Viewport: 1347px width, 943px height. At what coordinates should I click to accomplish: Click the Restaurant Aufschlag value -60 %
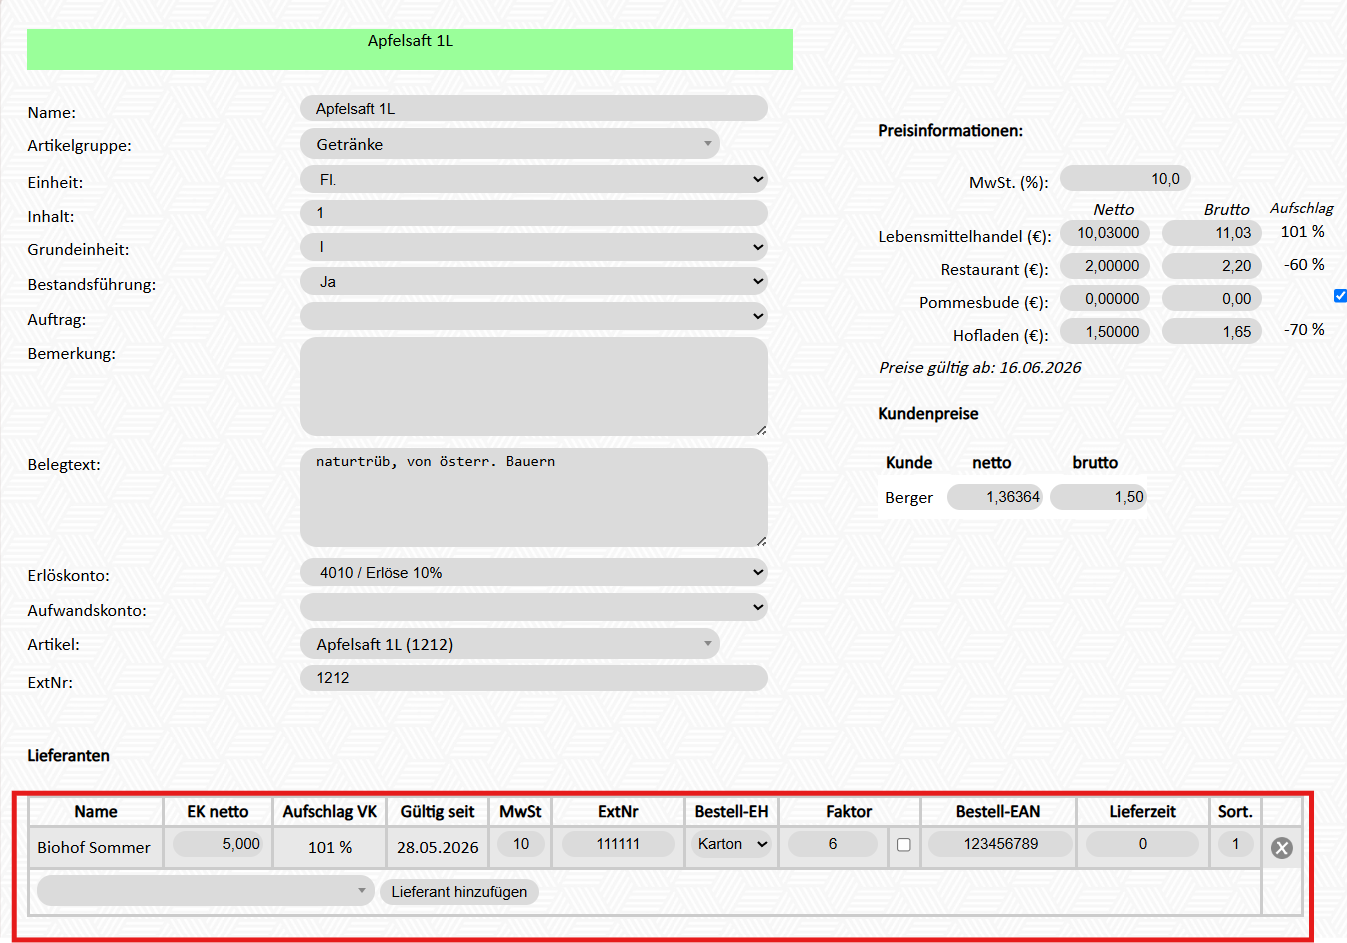[x=1304, y=264]
